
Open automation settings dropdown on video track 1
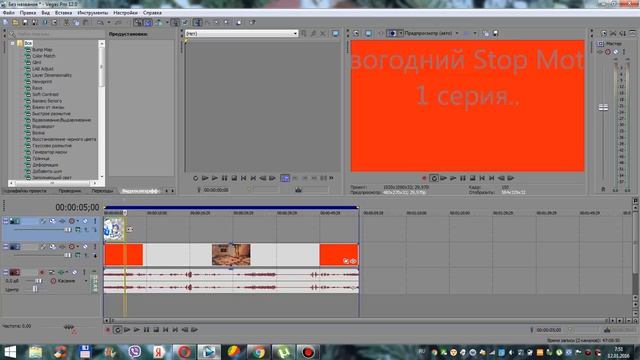click(78, 221)
